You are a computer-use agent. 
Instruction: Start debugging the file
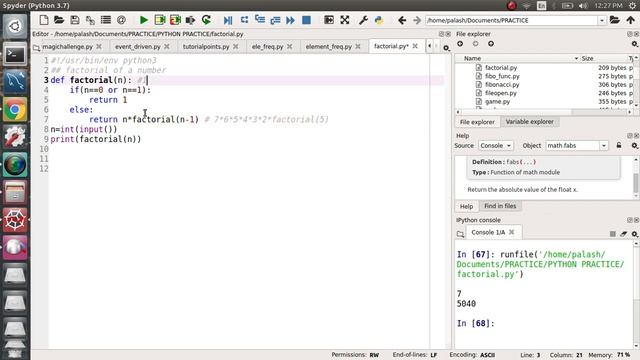pos(228,20)
